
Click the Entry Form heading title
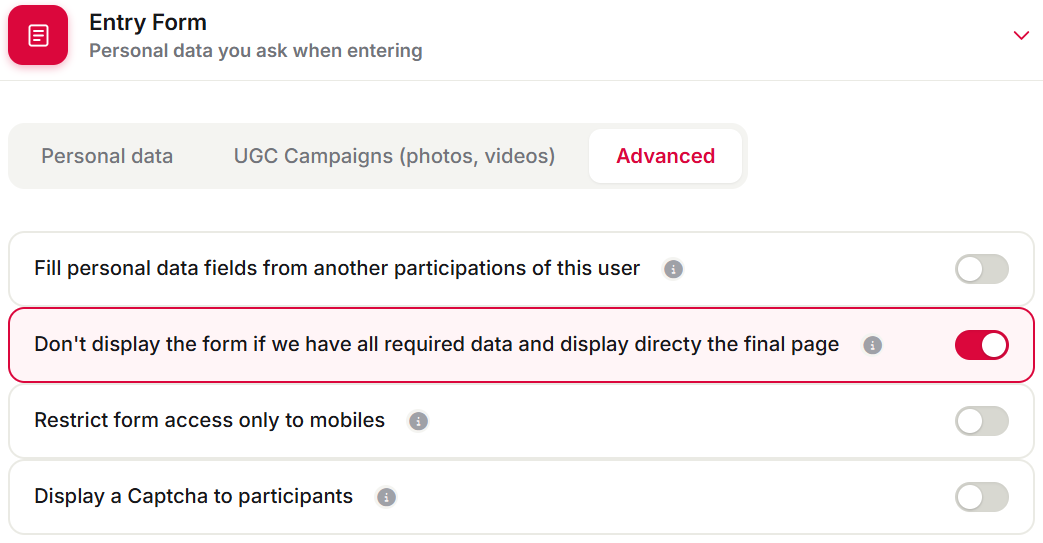pyautogui.click(x=148, y=22)
